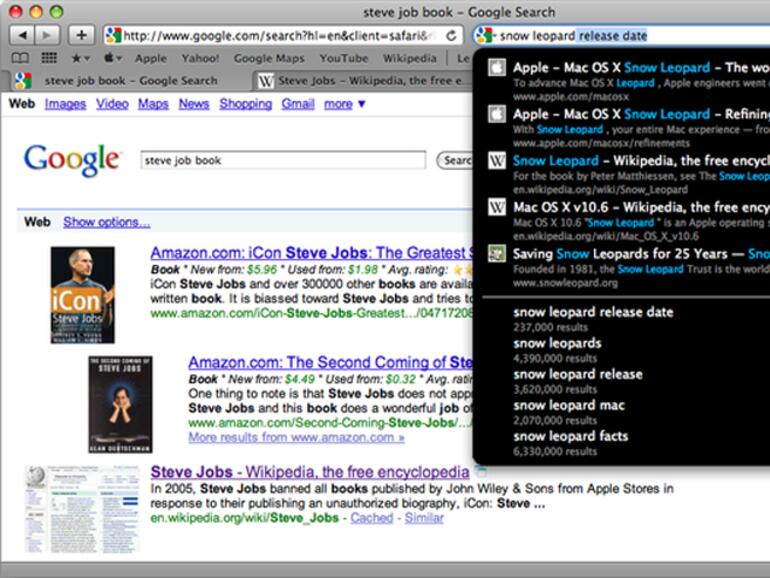
Task: Click the Google 'steve job book' search box
Action: coord(283,161)
